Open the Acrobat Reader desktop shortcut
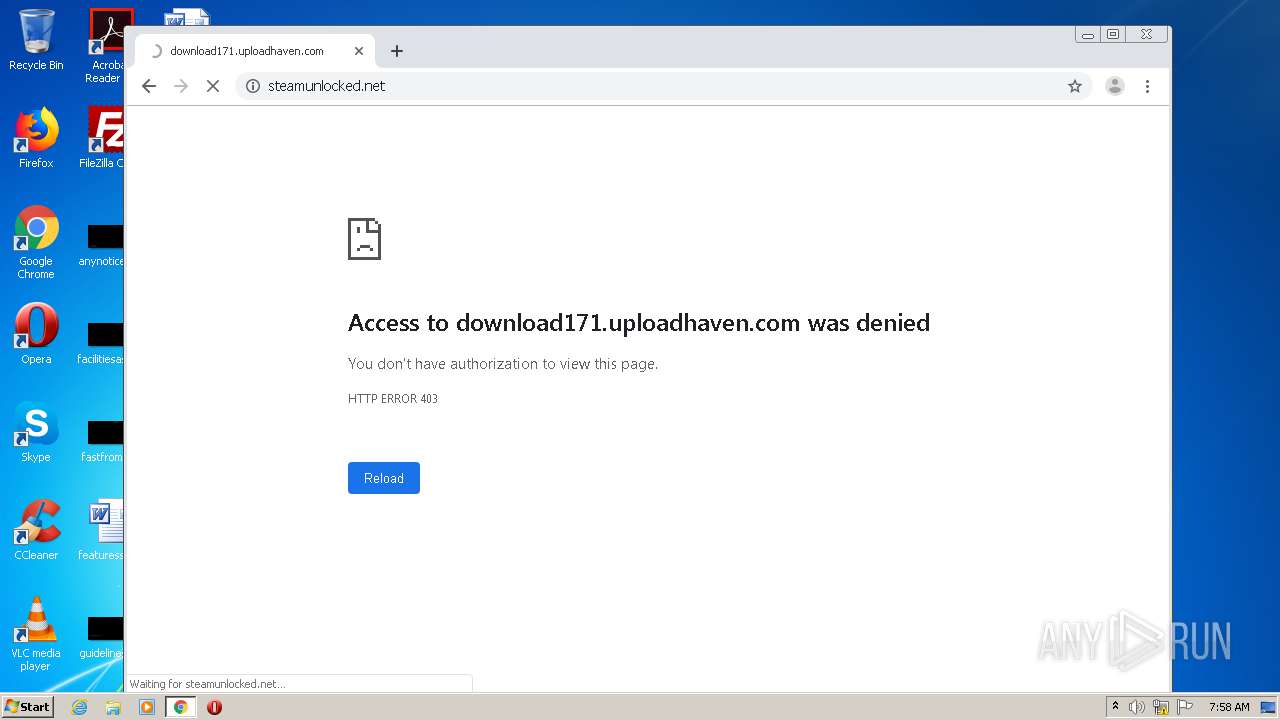This screenshot has width=1280, height=720. click(x=107, y=46)
